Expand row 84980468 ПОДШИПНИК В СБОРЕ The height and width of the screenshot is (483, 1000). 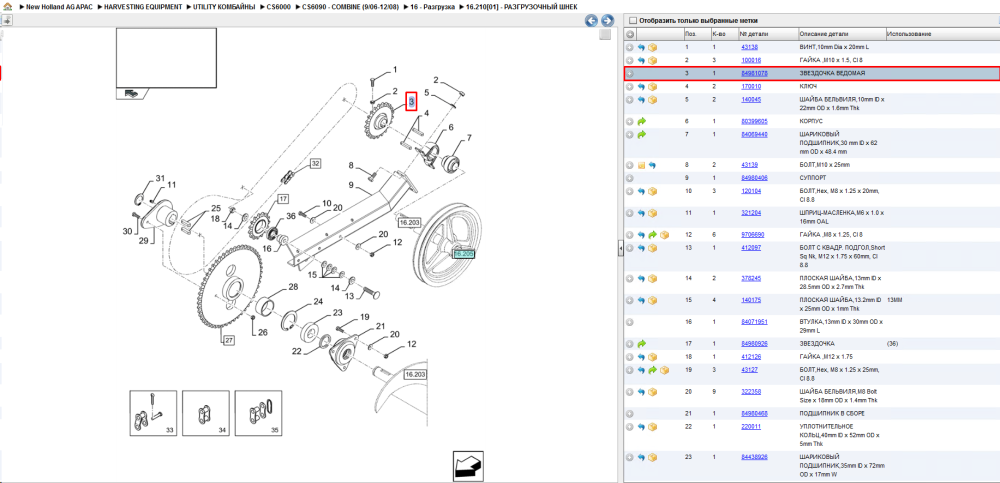(629, 413)
